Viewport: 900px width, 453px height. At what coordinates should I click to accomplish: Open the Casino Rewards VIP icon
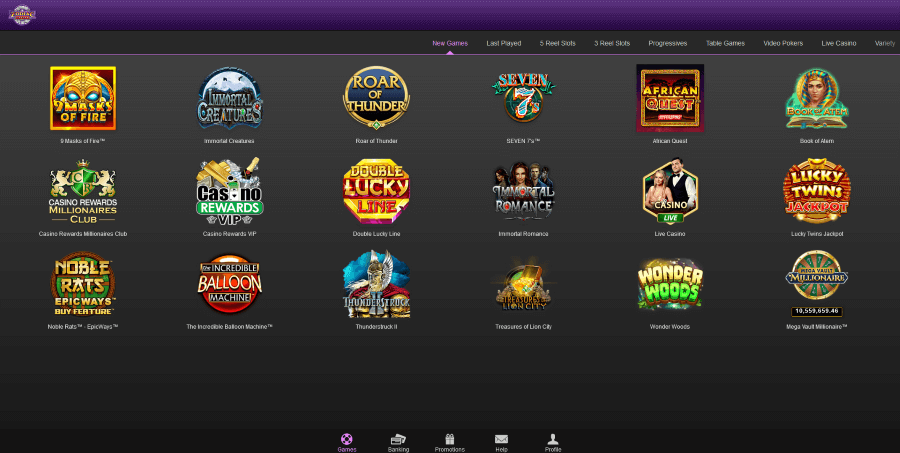tap(230, 191)
